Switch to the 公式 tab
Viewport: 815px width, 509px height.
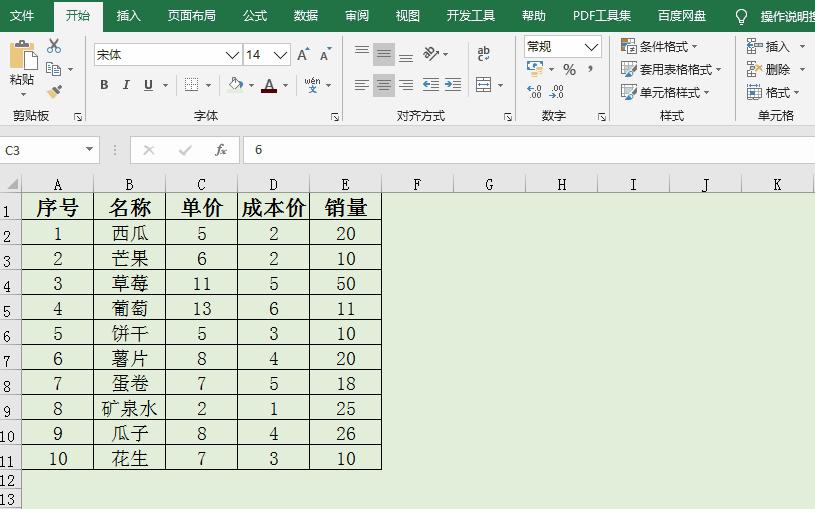pyautogui.click(x=255, y=16)
